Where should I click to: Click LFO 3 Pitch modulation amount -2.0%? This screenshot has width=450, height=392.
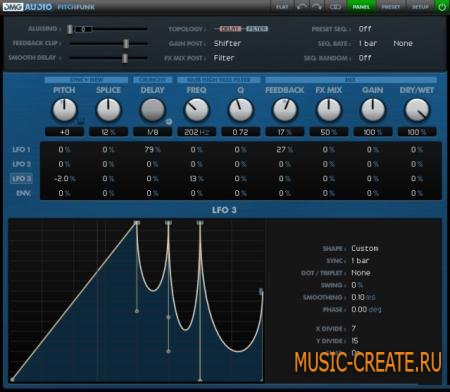tap(64, 179)
